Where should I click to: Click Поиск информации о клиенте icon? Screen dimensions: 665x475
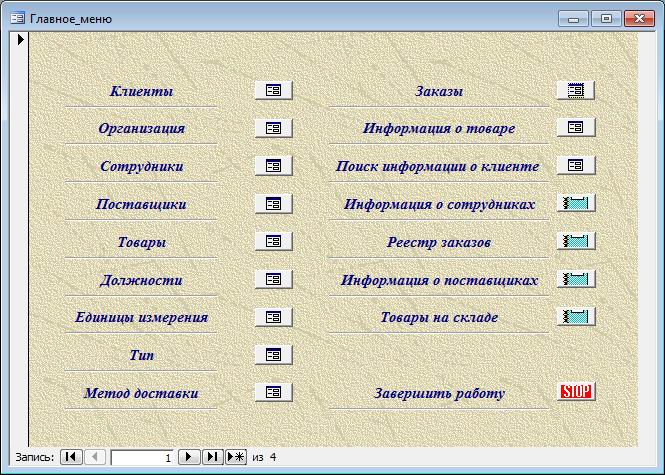pyautogui.click(x=575, y=165)
